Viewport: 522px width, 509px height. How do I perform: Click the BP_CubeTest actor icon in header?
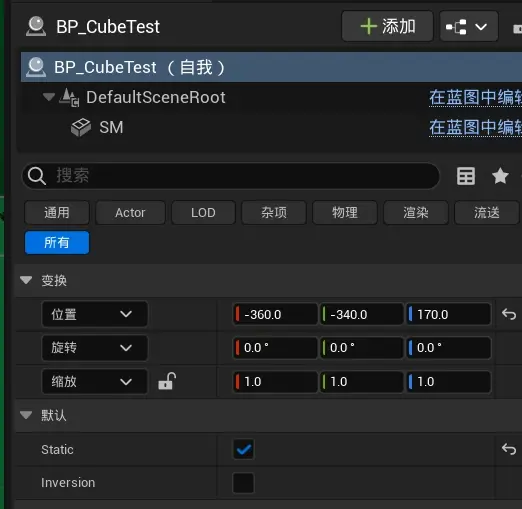[36, 26]
